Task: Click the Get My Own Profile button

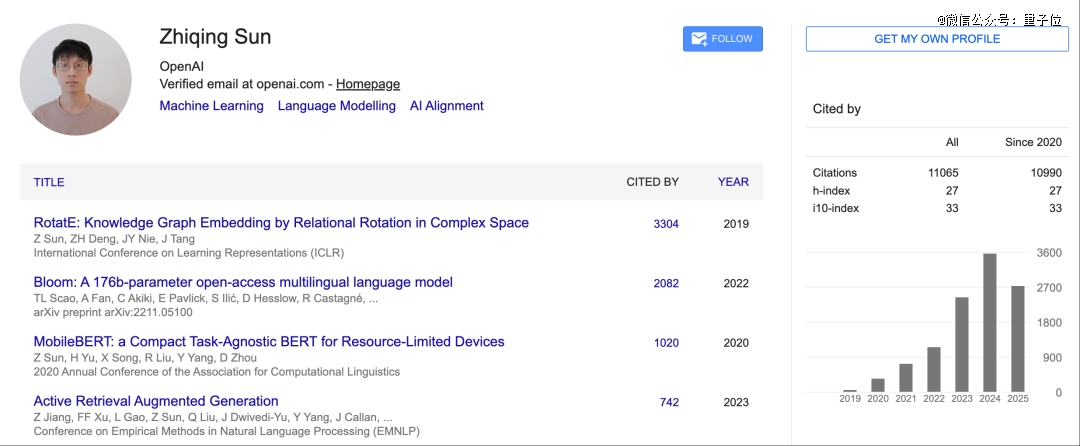Action: (x=937, y=39)
